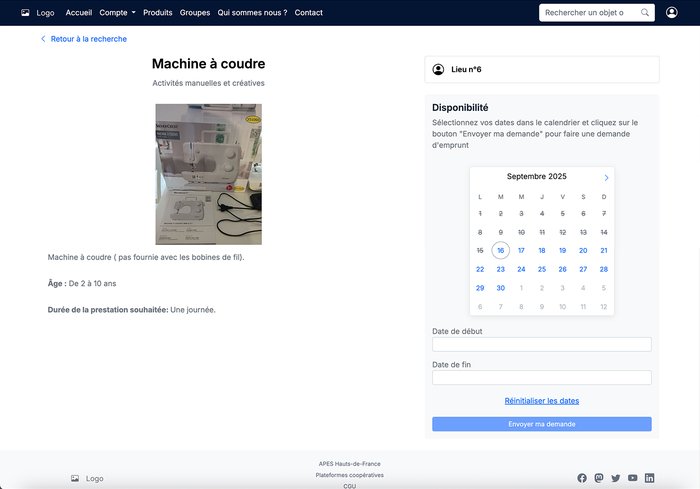Screen dimensions: 700x489
Task: Select September 28 in the calendar
Action: [x=604, y=269]
